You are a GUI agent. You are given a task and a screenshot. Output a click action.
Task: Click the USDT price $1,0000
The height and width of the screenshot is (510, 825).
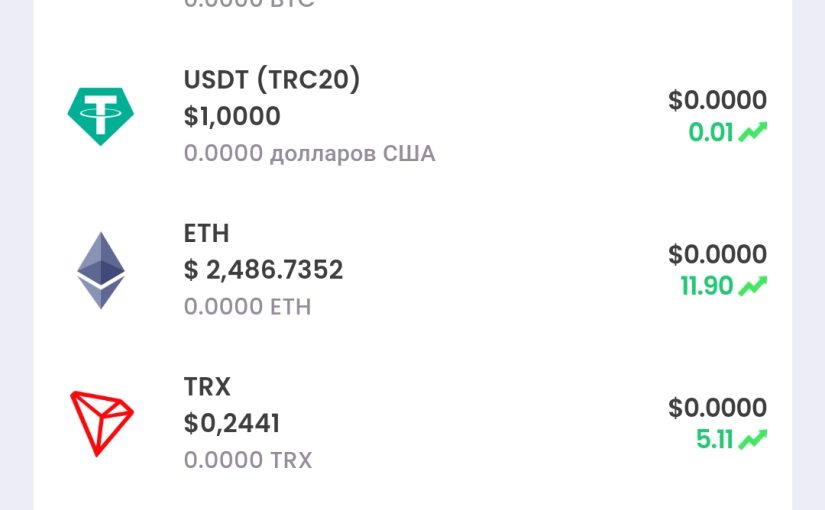(x=232, y=117)
